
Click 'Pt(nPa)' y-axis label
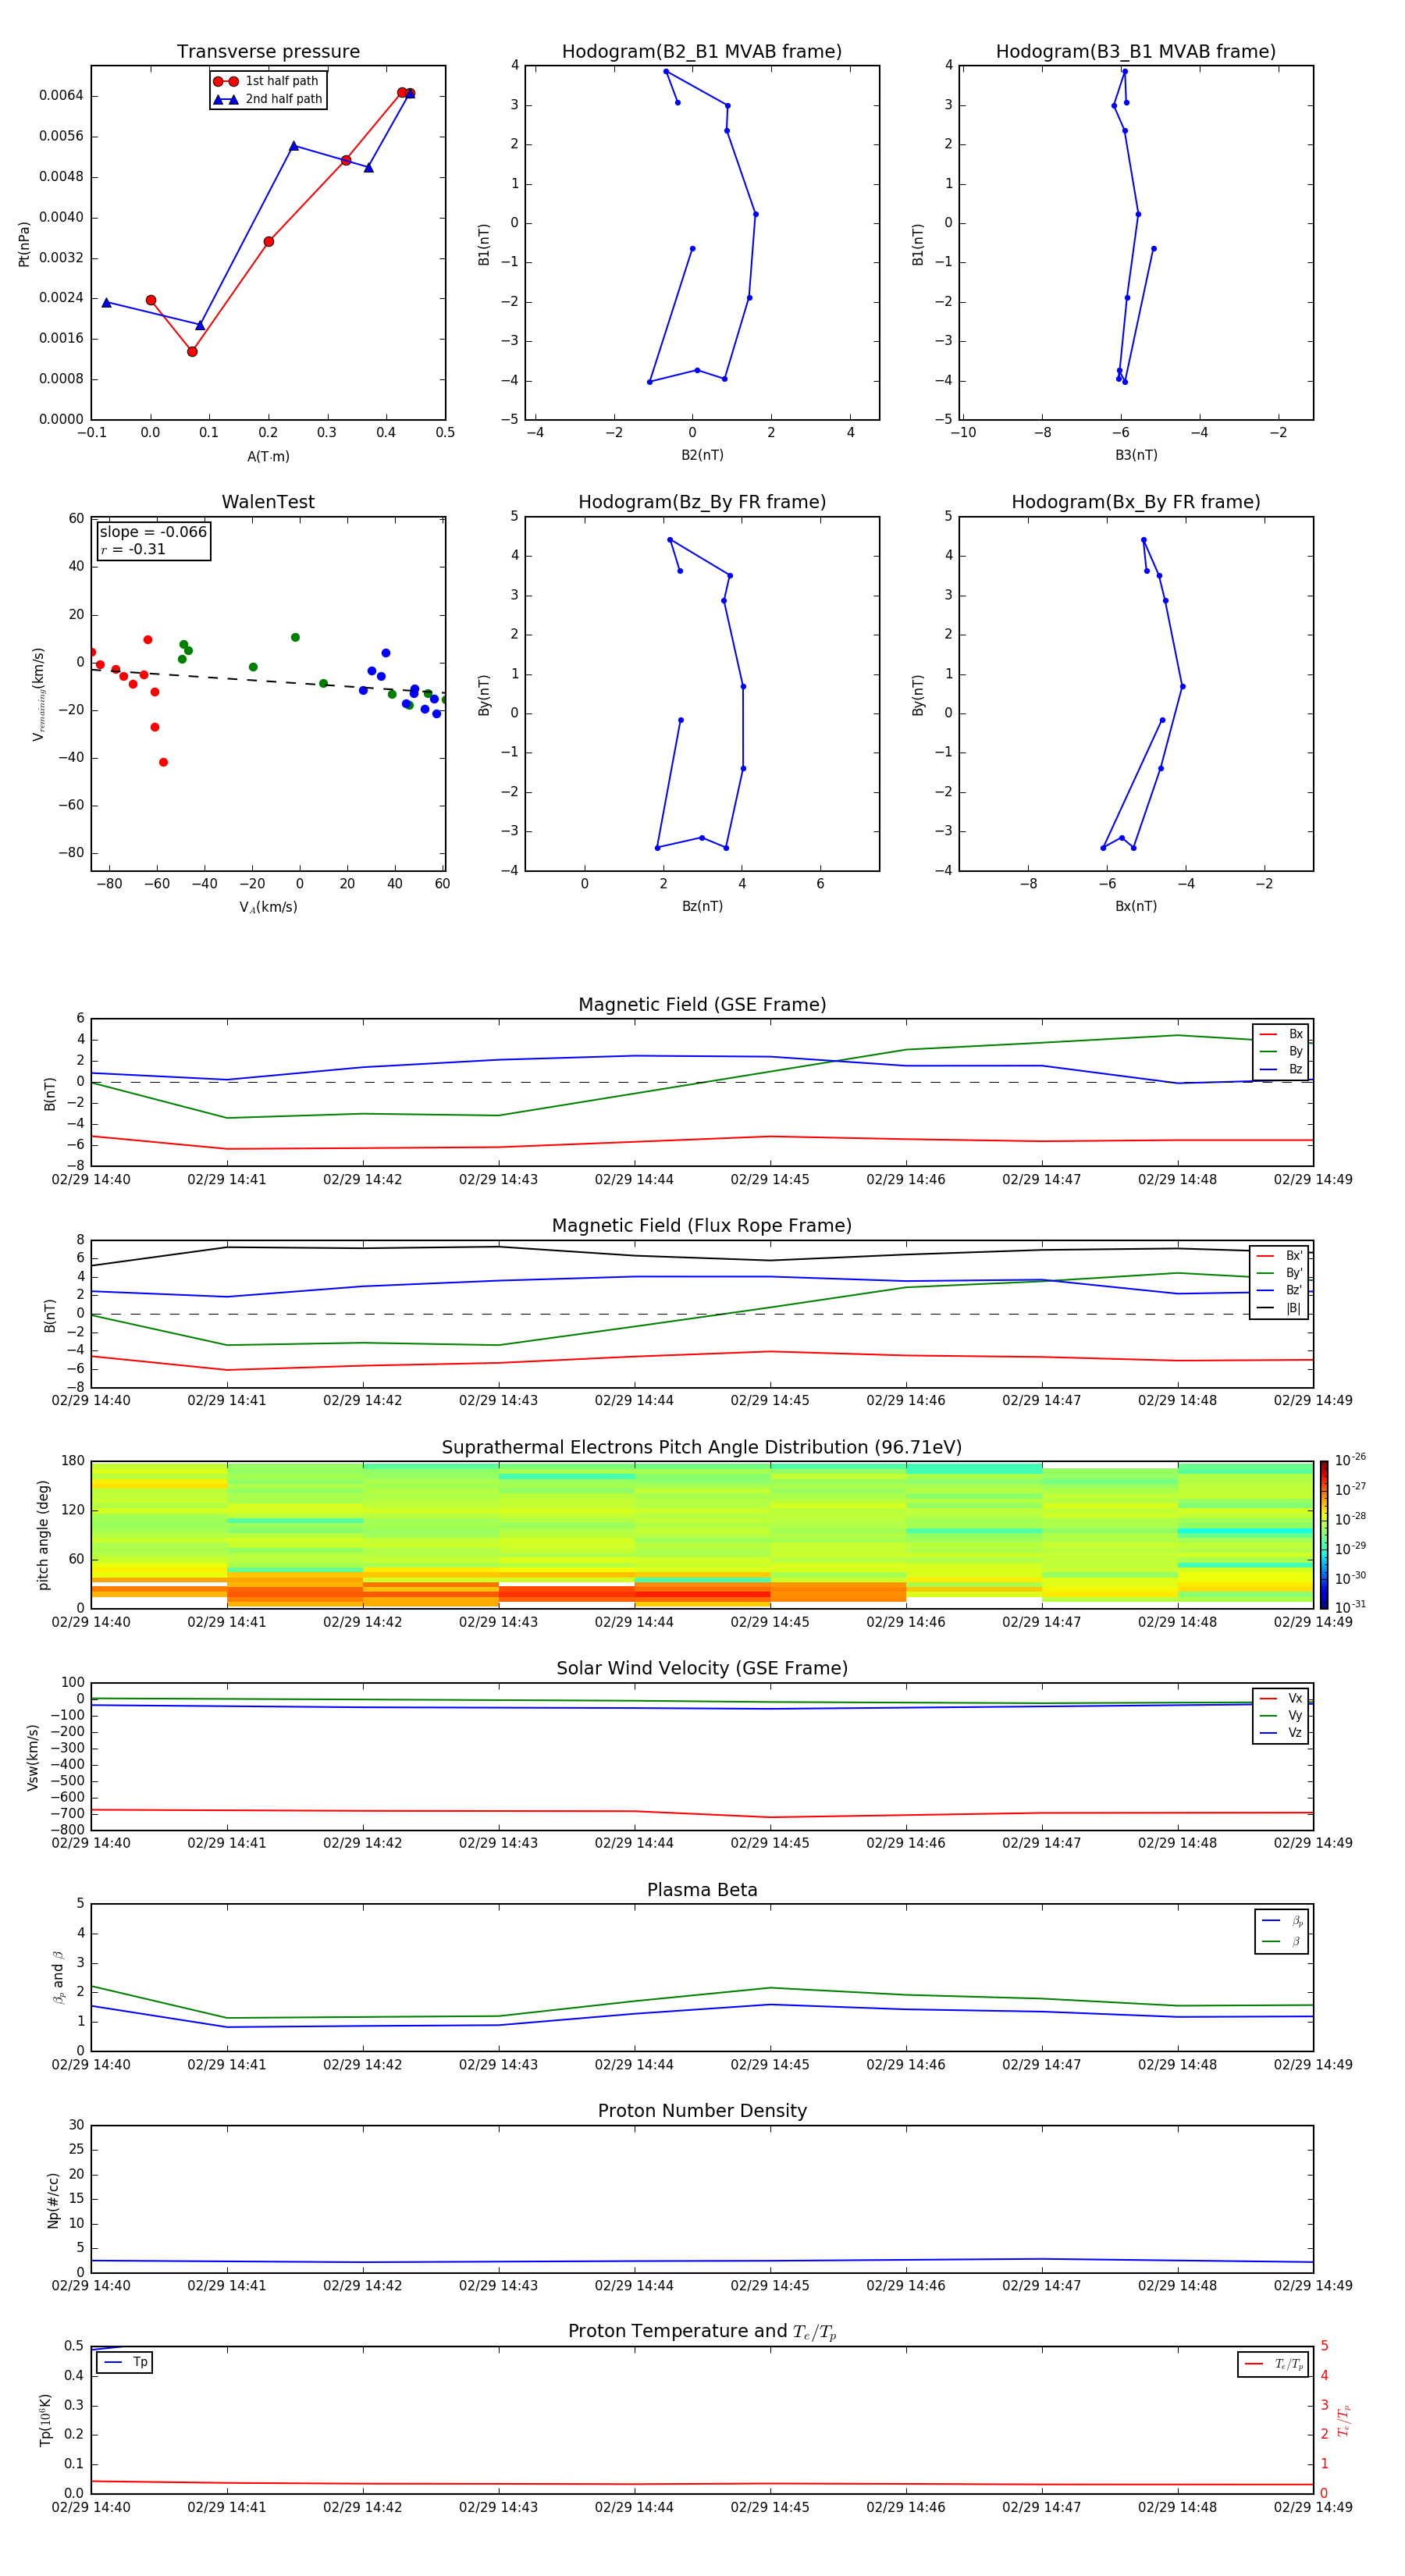pos(24,243)
